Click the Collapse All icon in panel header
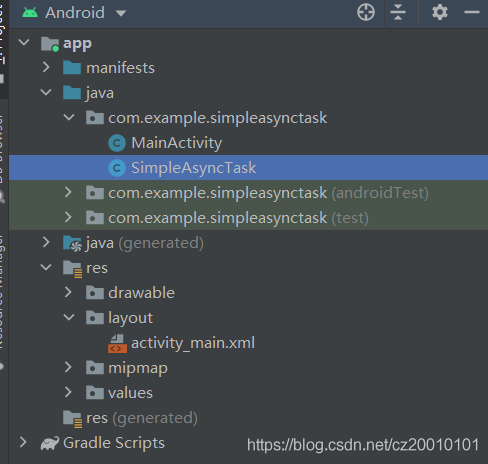The height and width of the screenshot is (464, 488). (x=398, y=13)
